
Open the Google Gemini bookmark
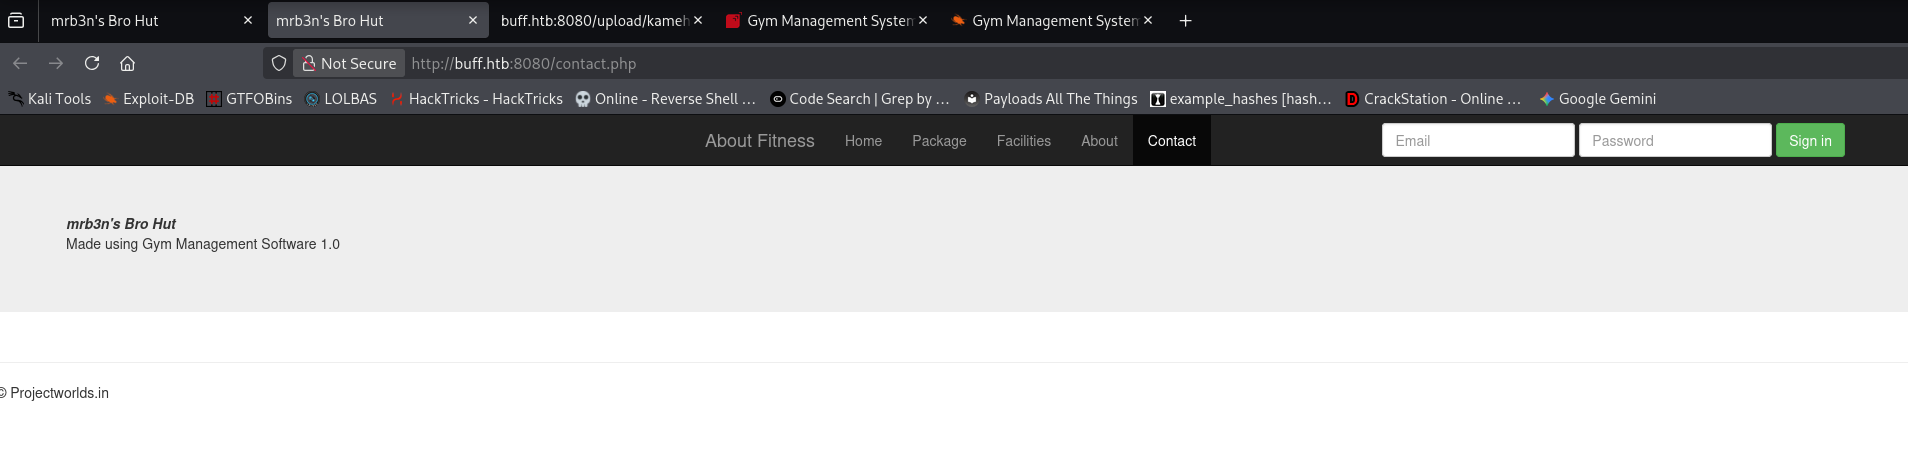click(x=1597, y=99)
